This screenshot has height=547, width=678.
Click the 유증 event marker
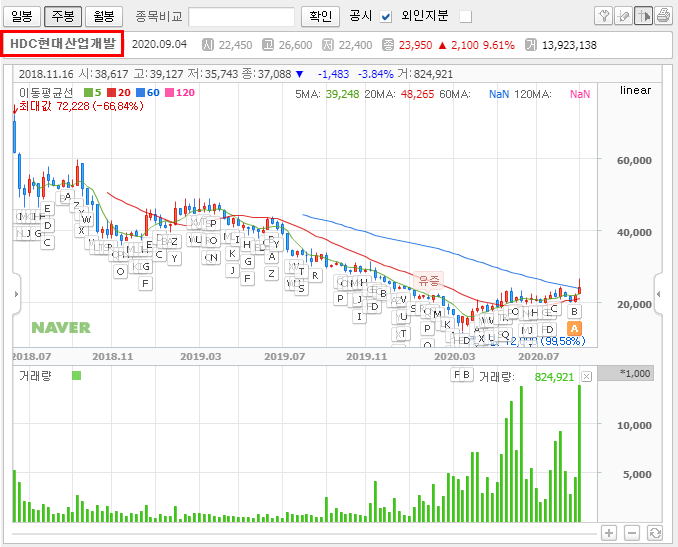click(429, 281)
